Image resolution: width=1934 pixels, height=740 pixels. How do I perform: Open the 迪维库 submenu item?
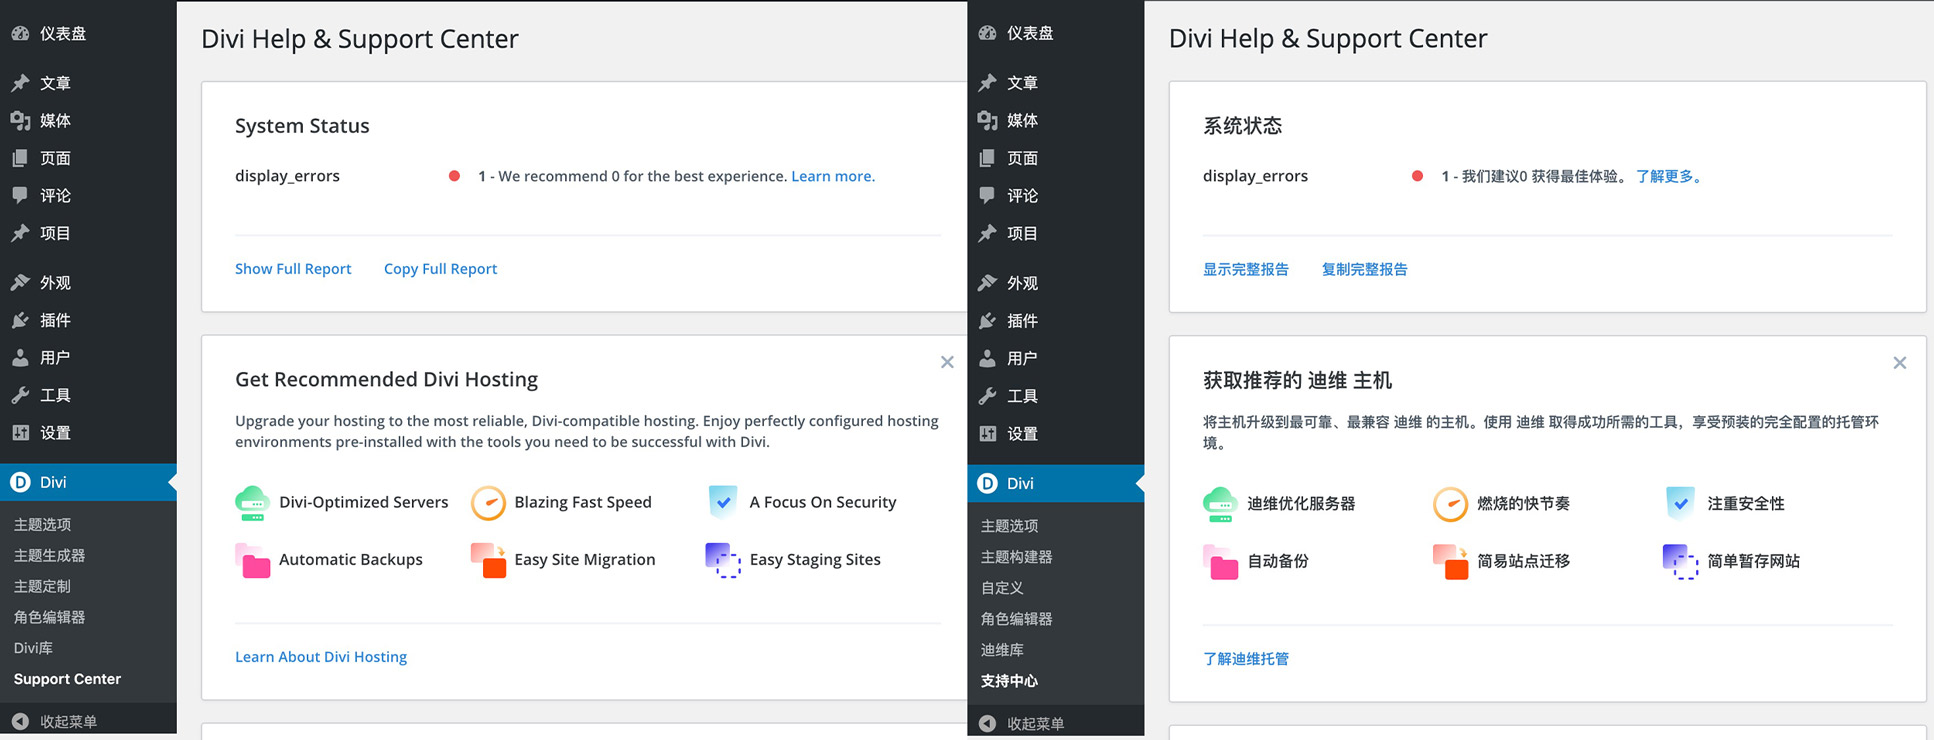click(1002, 650)
